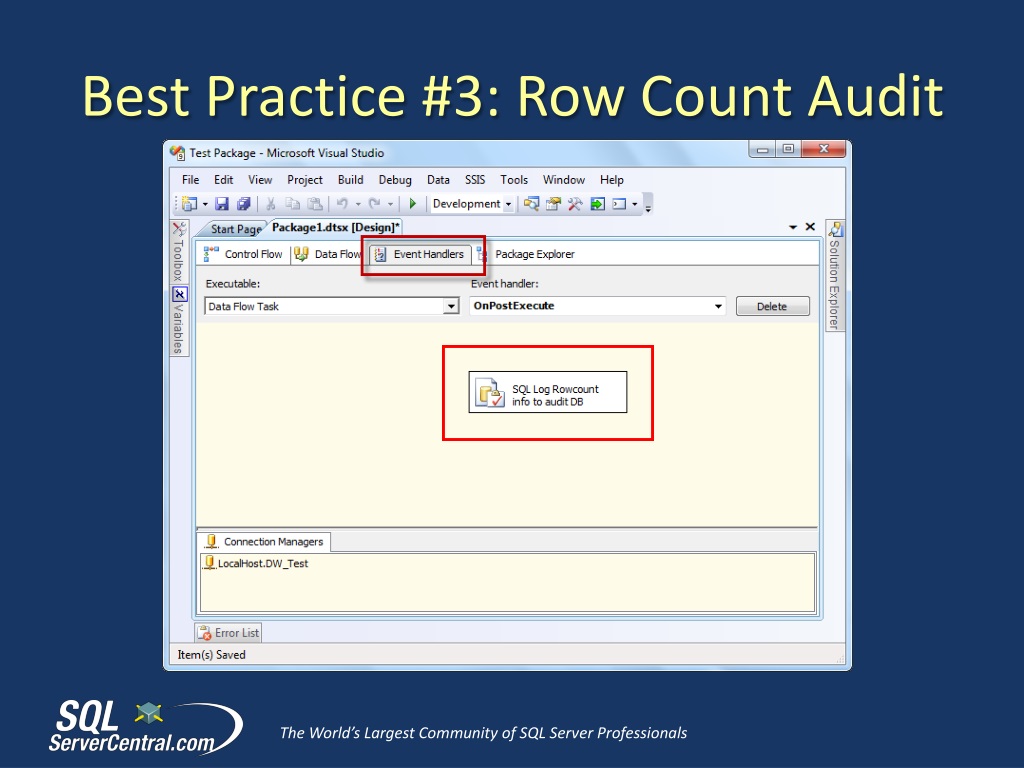
Task: Open the active files list dropdown arrow
Action: [793, 227]
